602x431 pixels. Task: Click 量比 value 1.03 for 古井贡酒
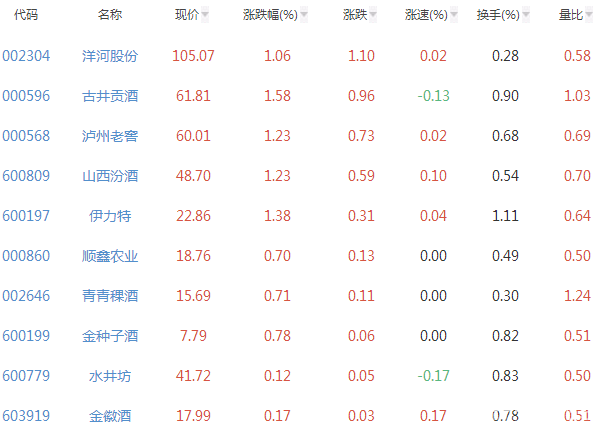[x=577, y=96]
